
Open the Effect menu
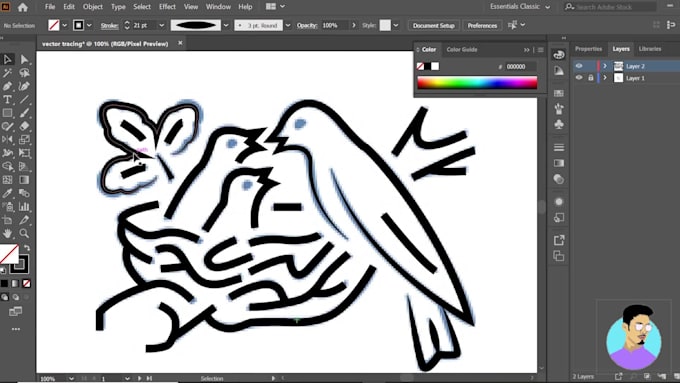167,7
